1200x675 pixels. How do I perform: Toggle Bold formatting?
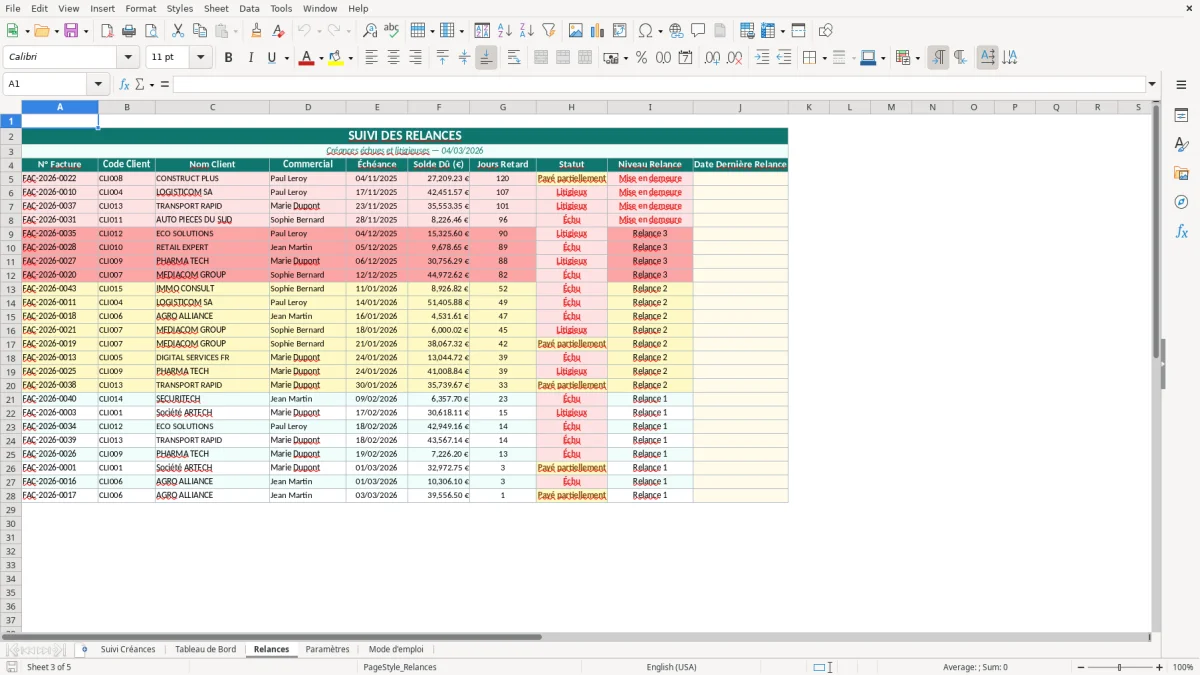228,58
